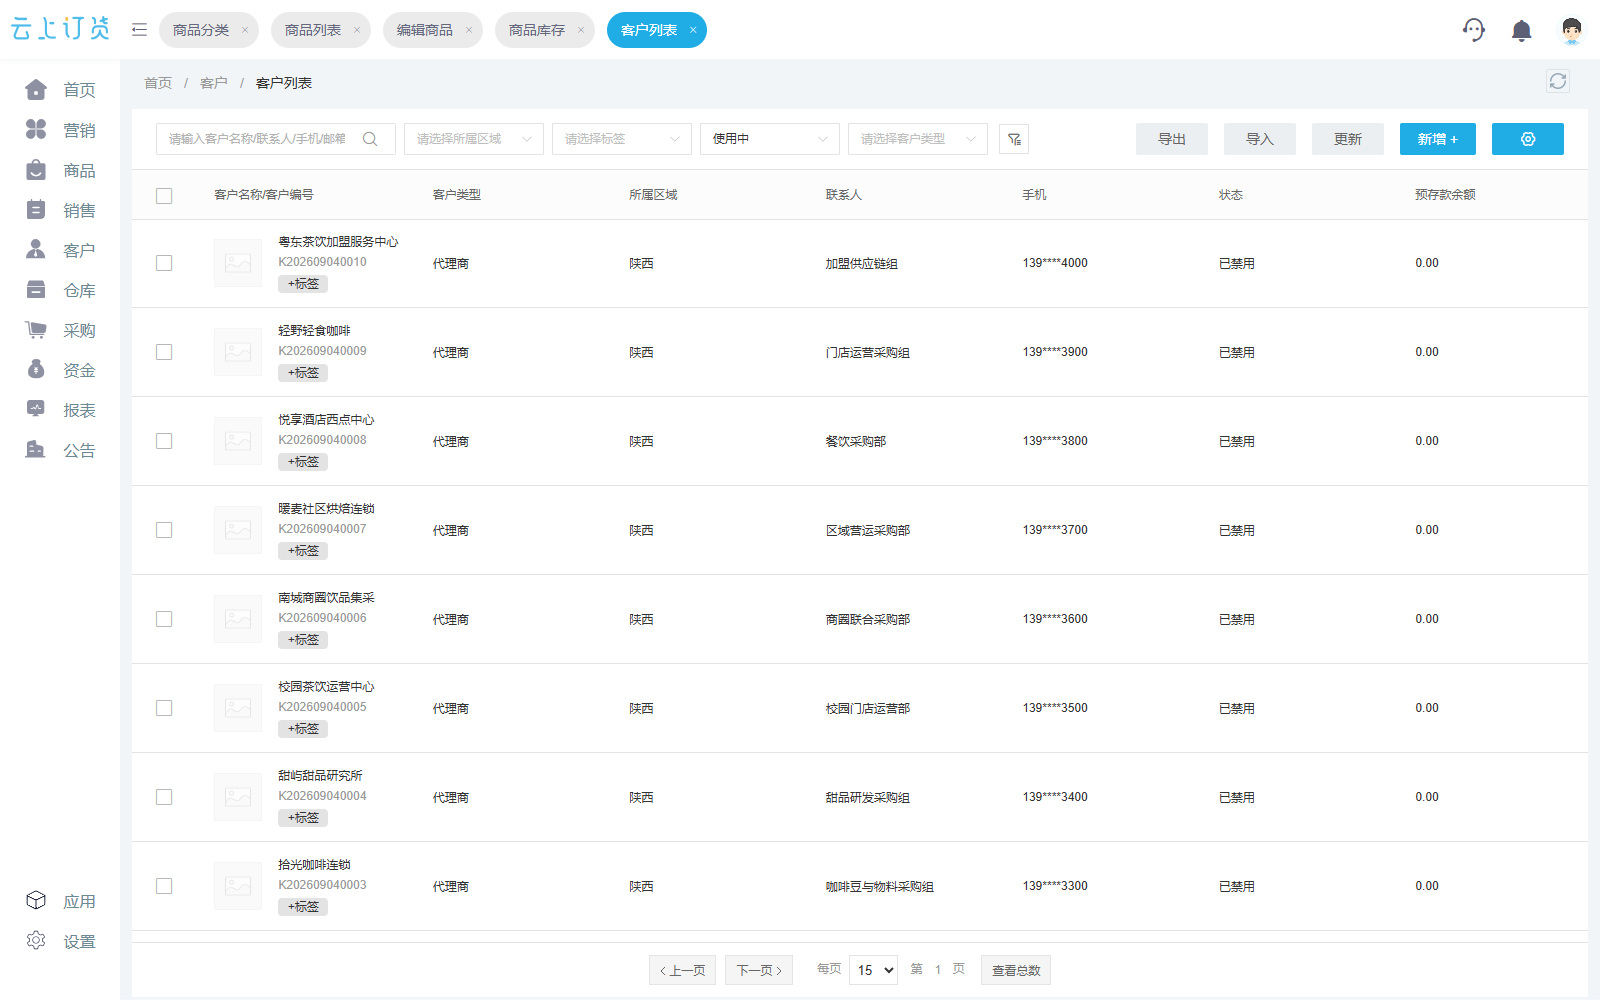Select the 粤东茶饮加盟服务中心 row checkbox
The width and height of the screenshot is (1600, 1000).
[164, 263]
